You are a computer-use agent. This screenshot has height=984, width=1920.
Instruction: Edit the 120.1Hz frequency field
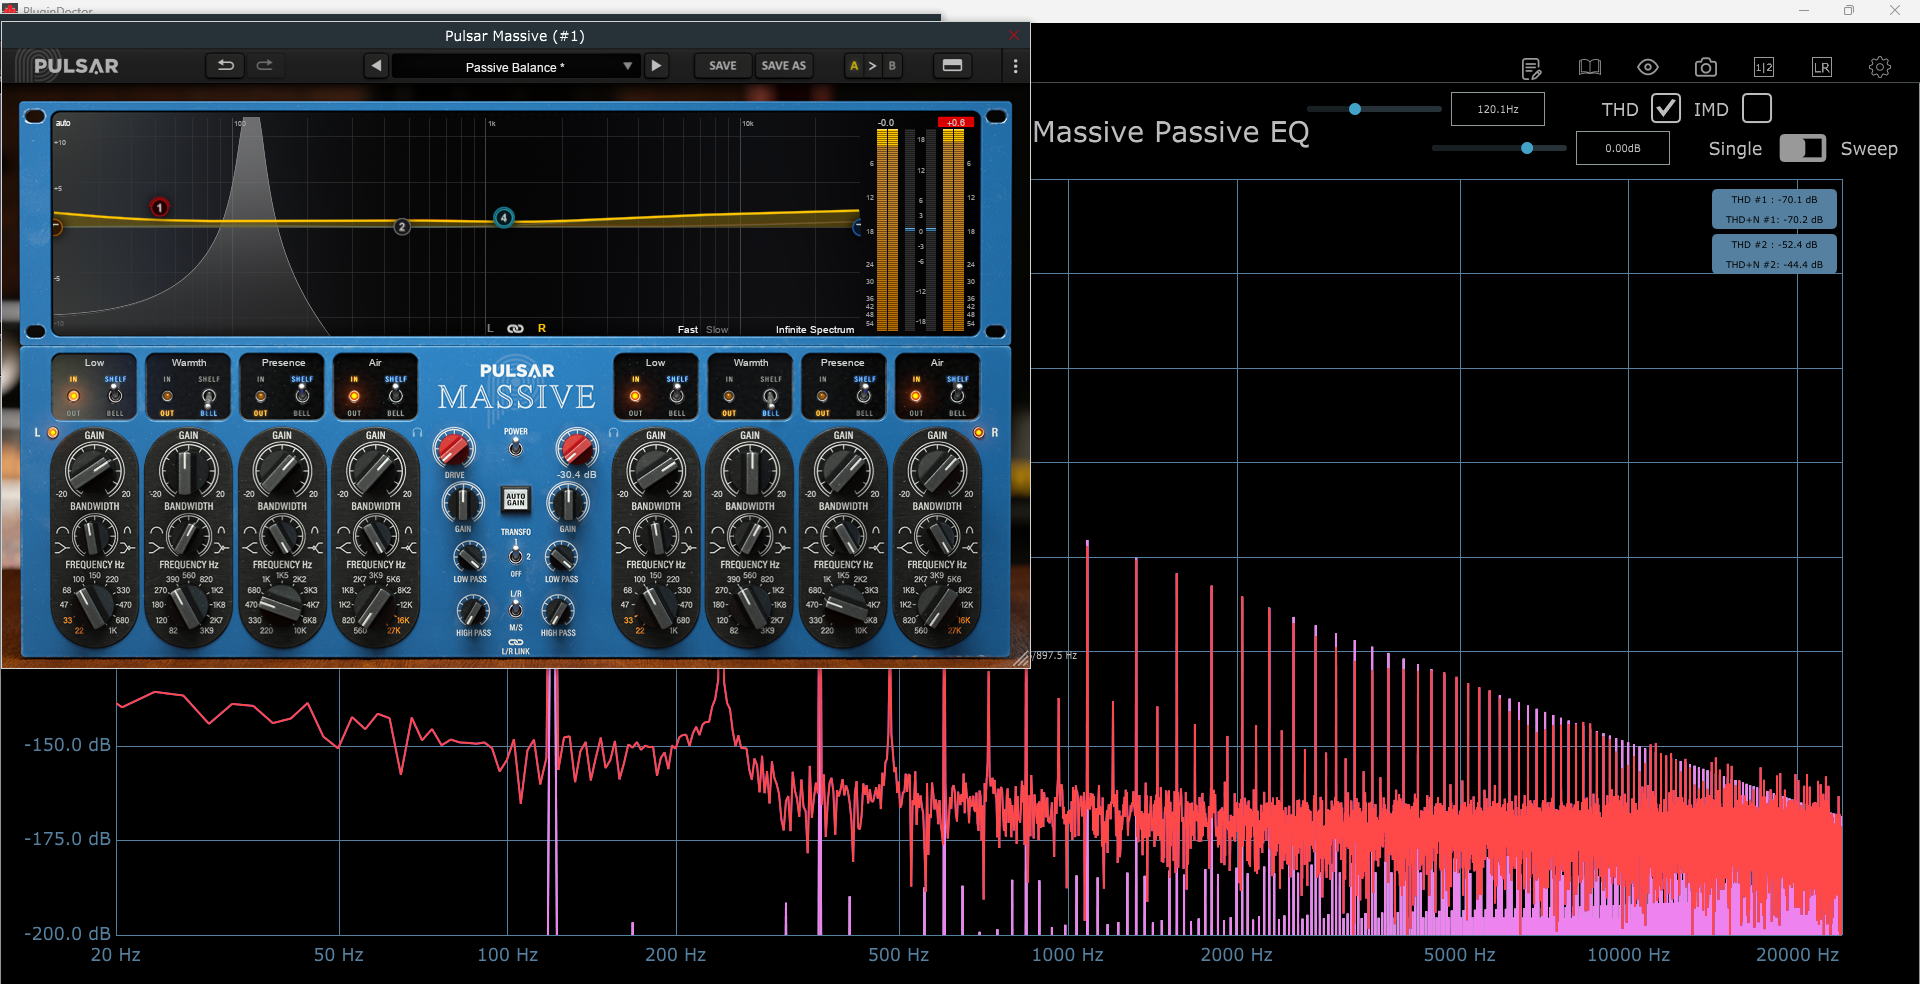click(1497, 109)
